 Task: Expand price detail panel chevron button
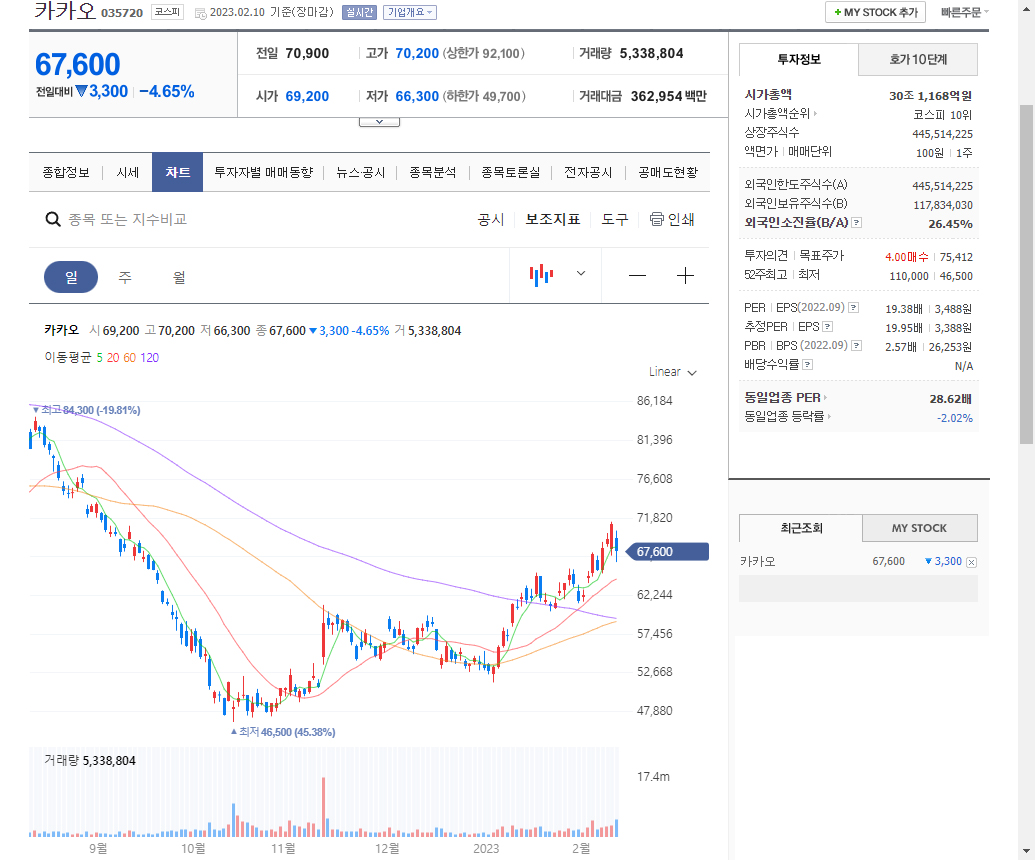coord(379,121)
